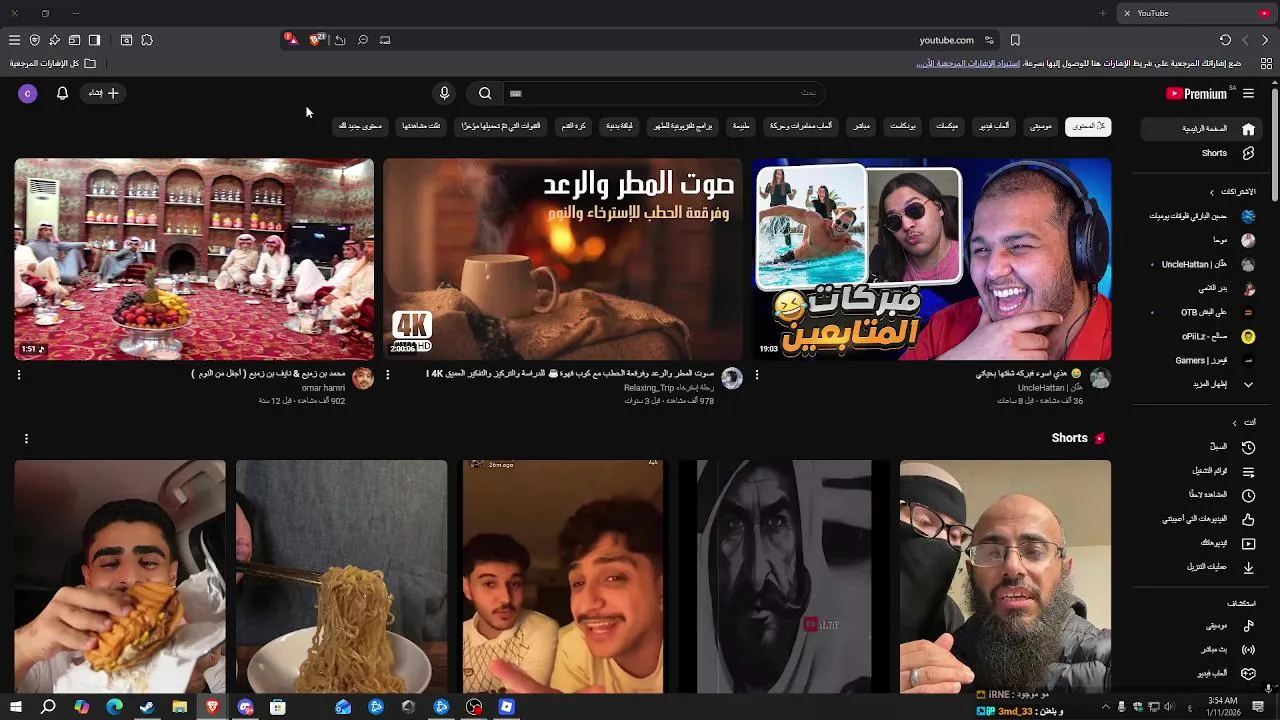Select the Mixes filter chip
Screen dimensions: 1280x720
pyautogui.click(x=947, y=127)
